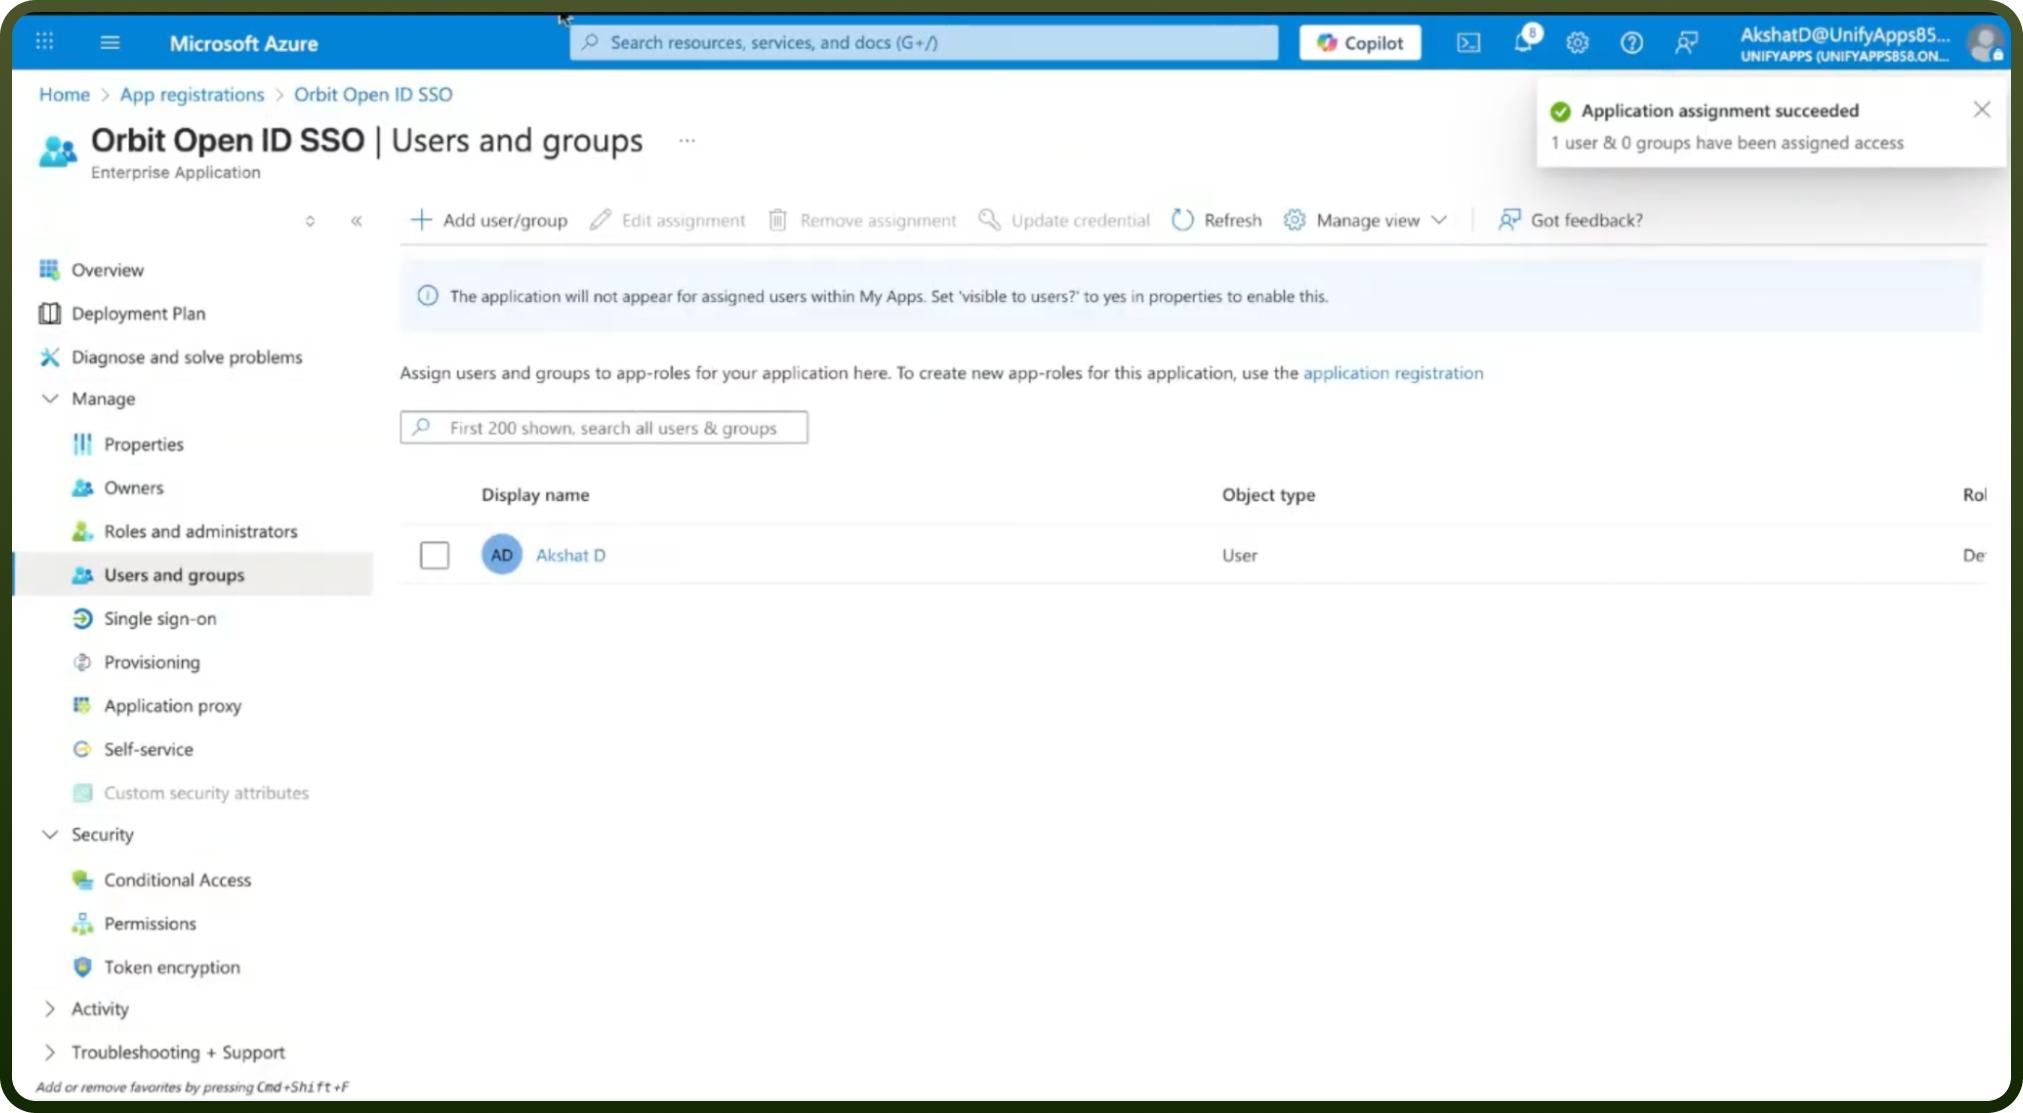This screenshot has width=2023, height=1113.
Task: Open the Help question mark icon
Action: click(1631, 43)
